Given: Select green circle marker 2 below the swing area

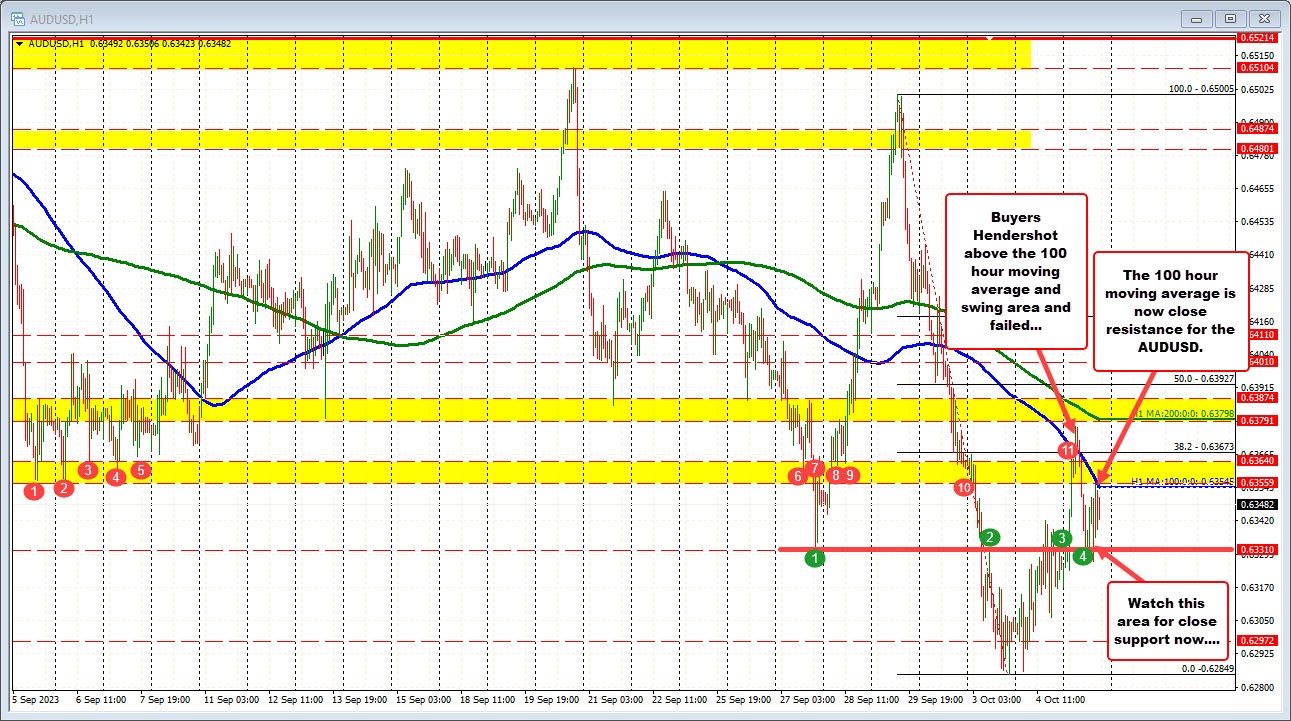Looking at the screenshot, I should click(988, 536).
